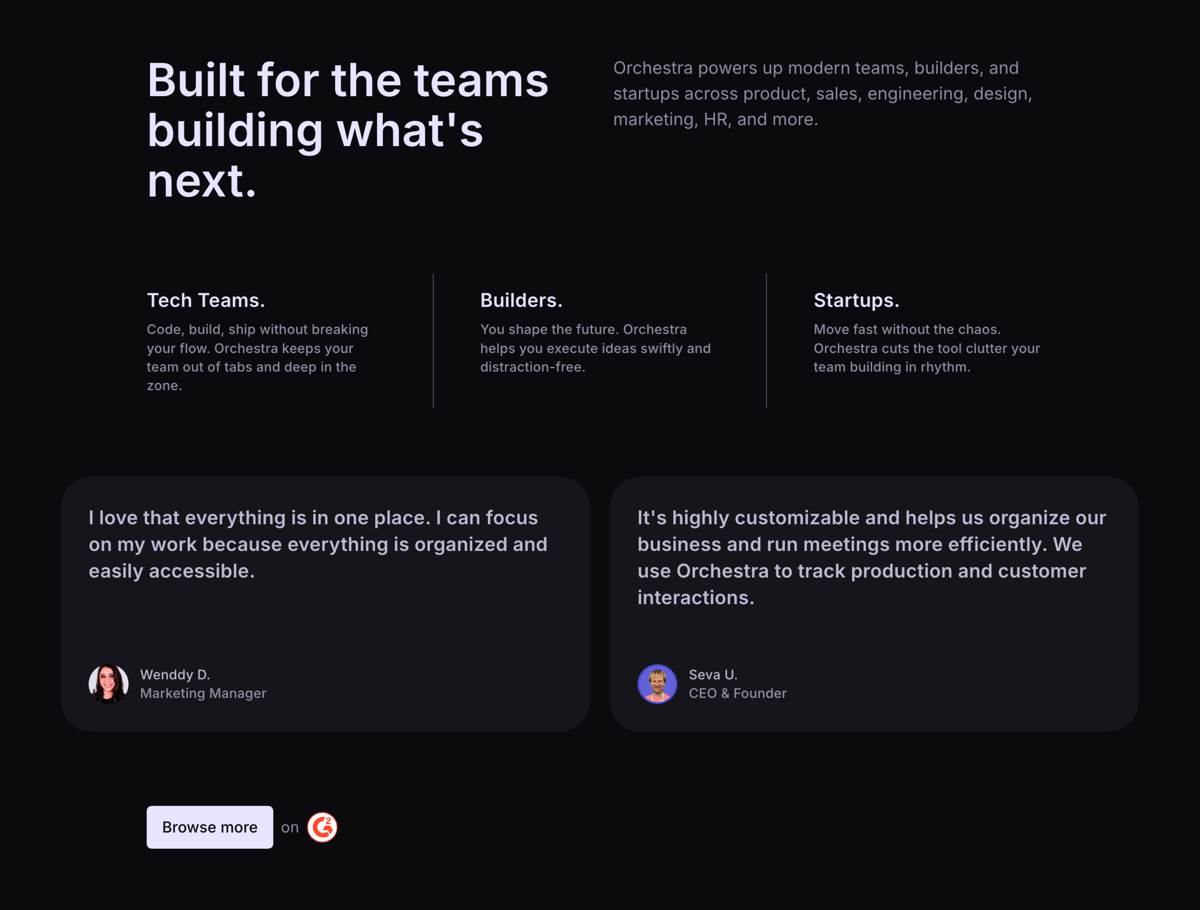The width and height of the screenshot is (1200, 910).
Task: Open Seva U.'s testimonial card
Action: [x=874, y=600]
